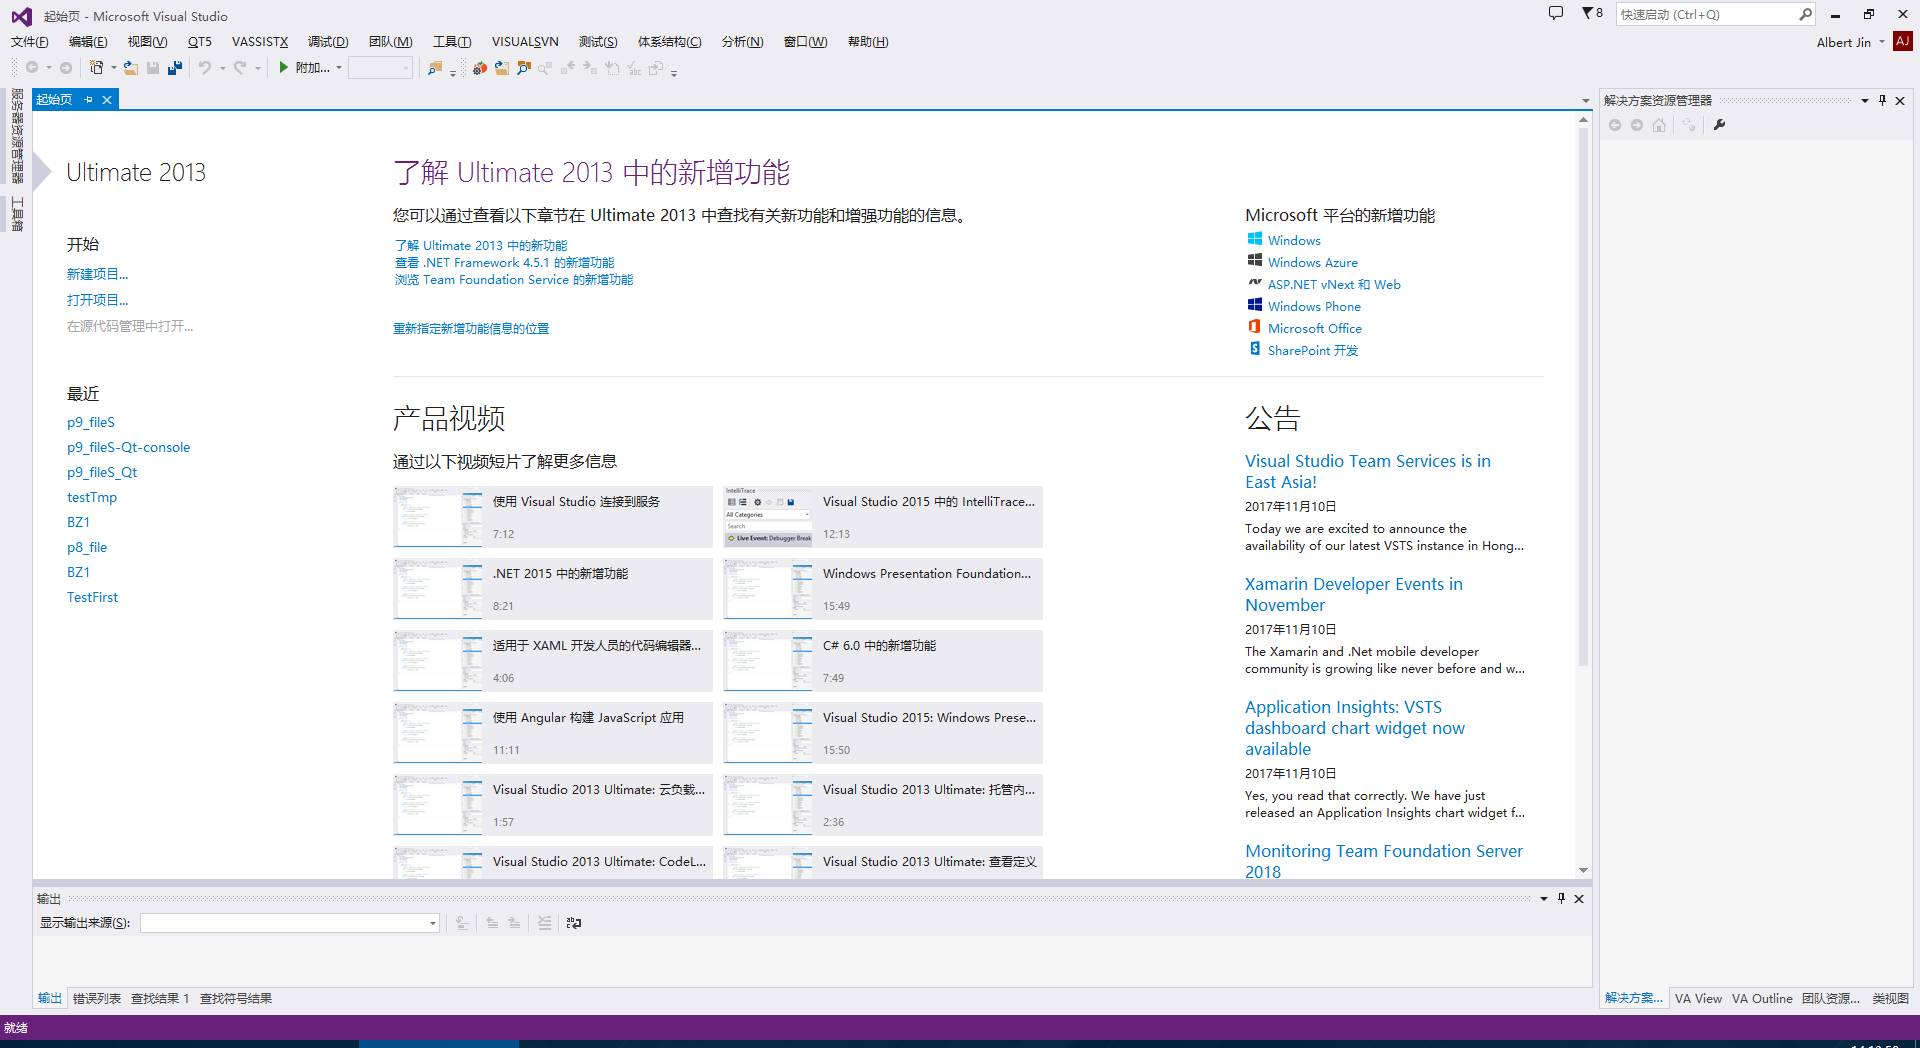Screen dimensions: 1920x1048
Task: Open the notifications flag showing 8
Action: (1592, 14)
